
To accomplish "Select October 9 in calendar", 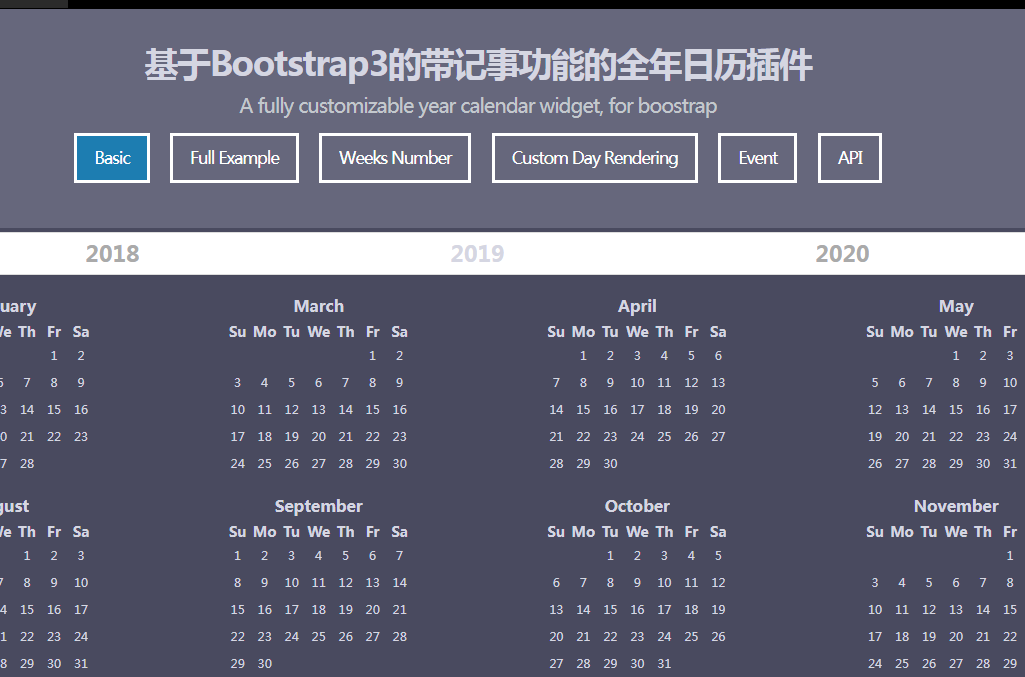I will 637,582.
